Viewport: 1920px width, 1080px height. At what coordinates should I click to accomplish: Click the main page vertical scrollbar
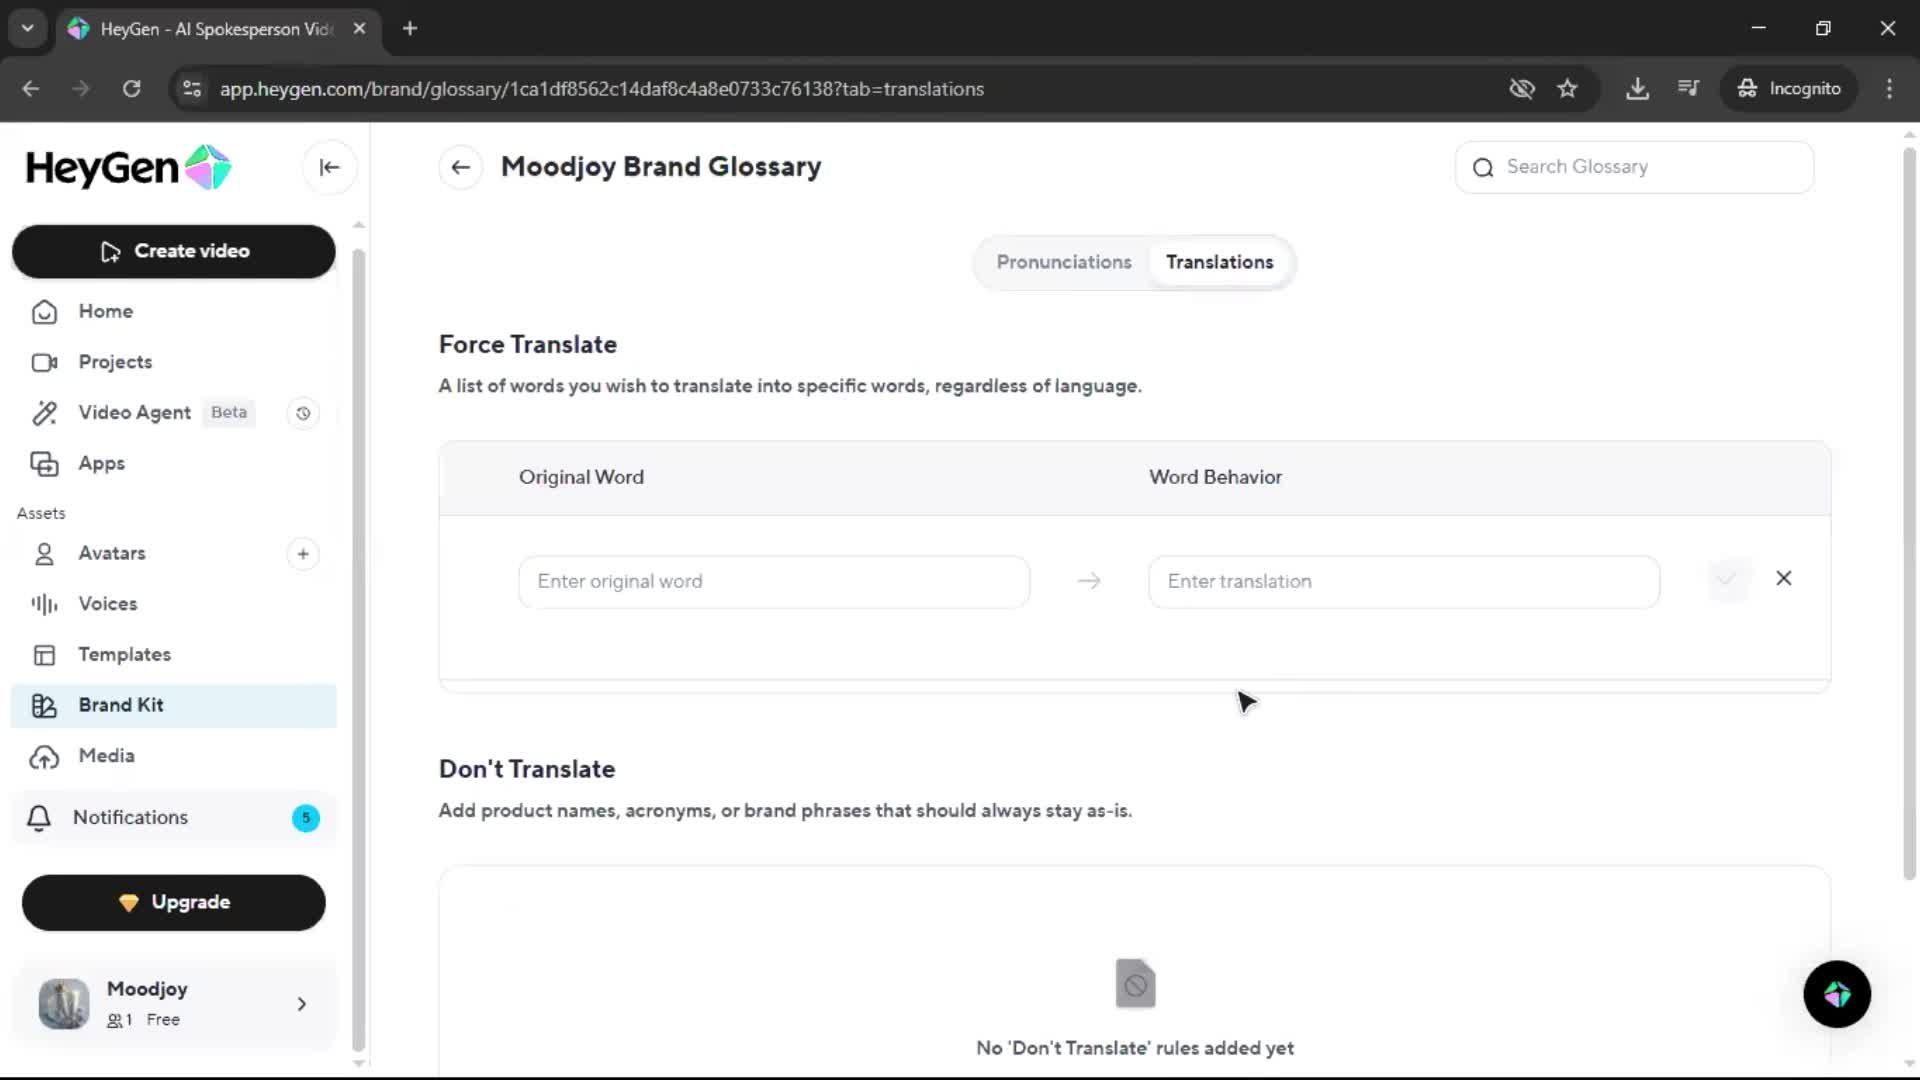coord(1908,514)
